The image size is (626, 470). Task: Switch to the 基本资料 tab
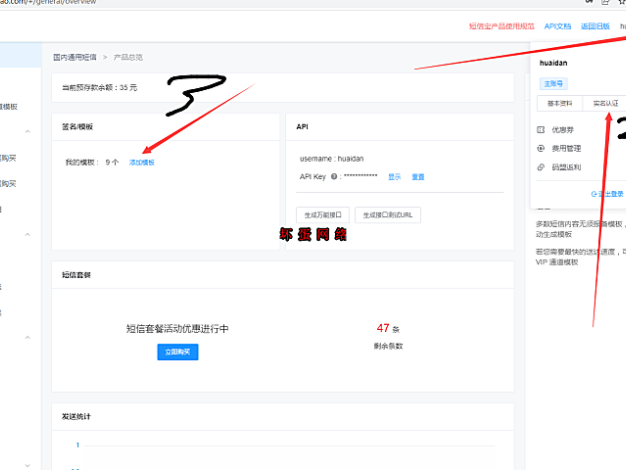point(560,103)
